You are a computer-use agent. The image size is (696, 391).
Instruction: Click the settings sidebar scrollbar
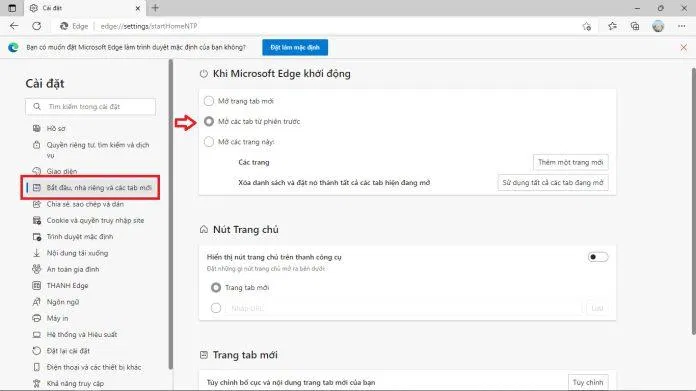170,214
